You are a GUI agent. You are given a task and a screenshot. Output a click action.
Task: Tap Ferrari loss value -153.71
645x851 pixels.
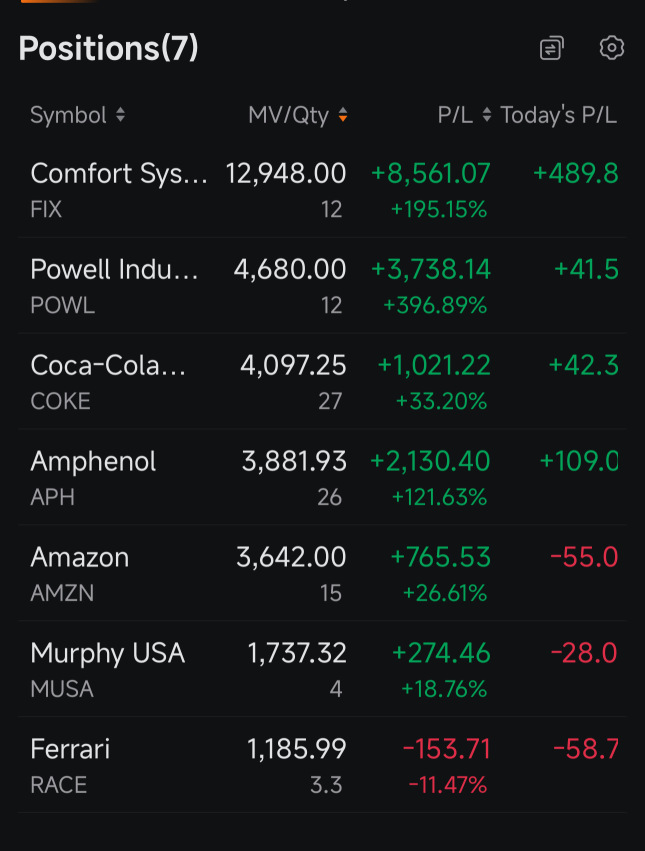click(x=446, y=749)
